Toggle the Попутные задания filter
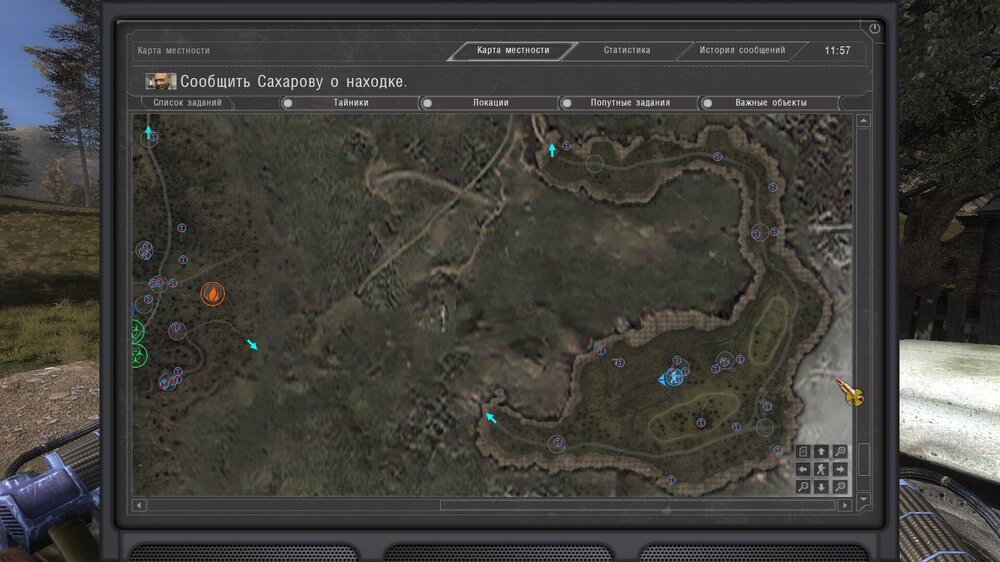The height and width of the screenshot is (562, 1000). pyautogui.click(x=629, y=103)
